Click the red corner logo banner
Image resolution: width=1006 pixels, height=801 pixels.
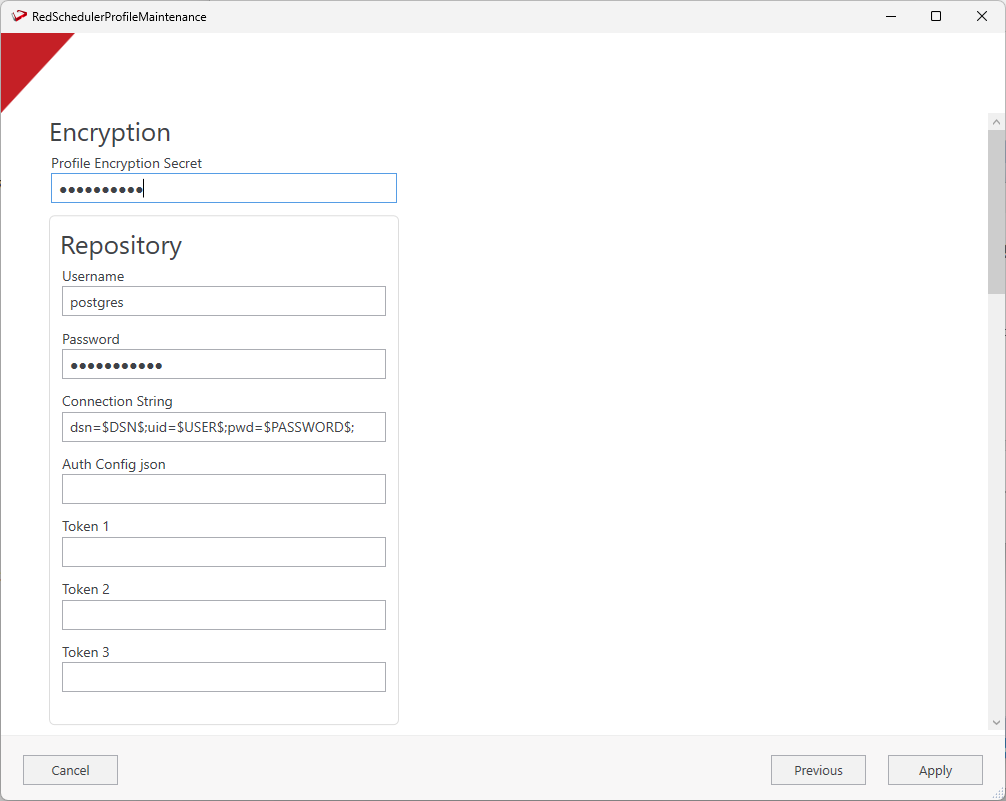click(x=25, y=60)
